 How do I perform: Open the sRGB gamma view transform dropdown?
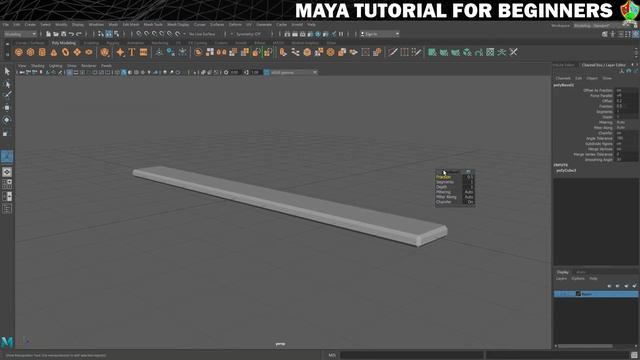pos(293,72)
